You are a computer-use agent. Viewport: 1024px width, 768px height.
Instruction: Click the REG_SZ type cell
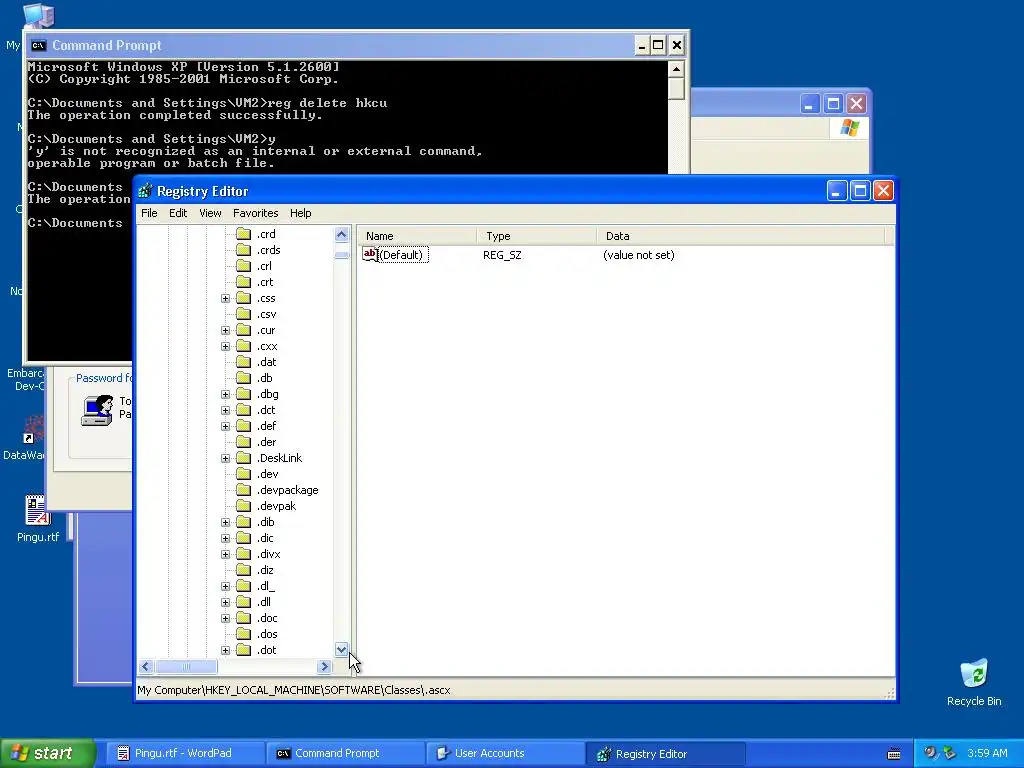tap(502, 255)
